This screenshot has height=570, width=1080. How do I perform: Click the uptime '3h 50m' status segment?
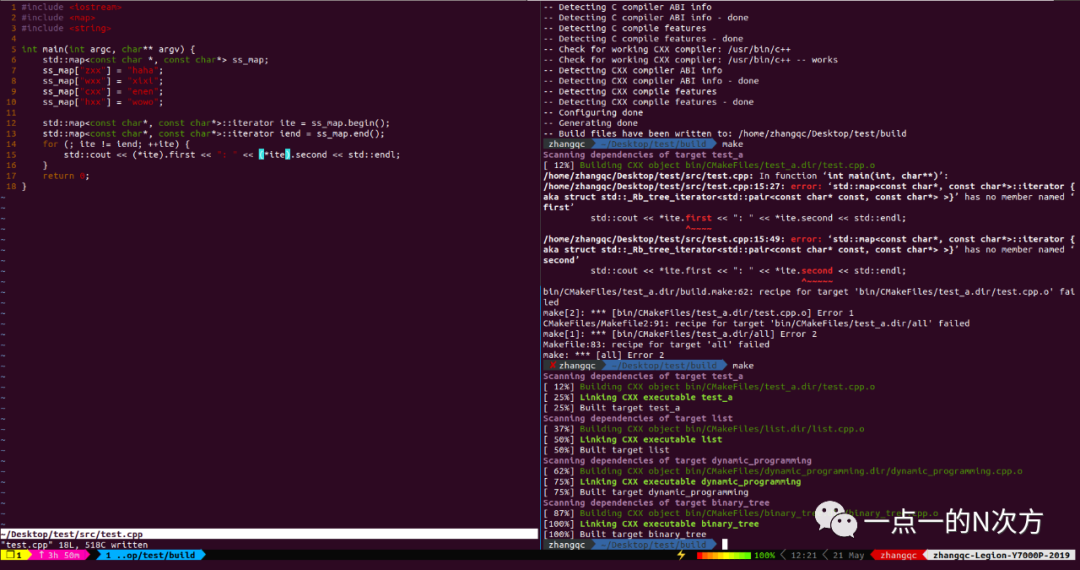tap(59, 555)
